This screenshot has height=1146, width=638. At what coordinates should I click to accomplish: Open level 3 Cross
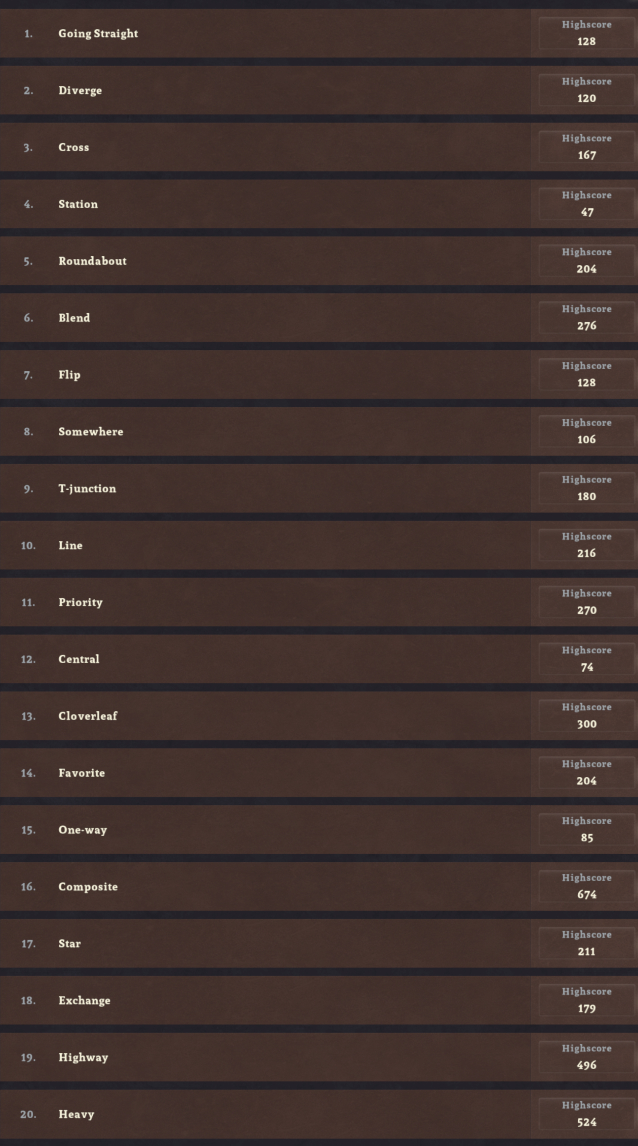(319, 147)
